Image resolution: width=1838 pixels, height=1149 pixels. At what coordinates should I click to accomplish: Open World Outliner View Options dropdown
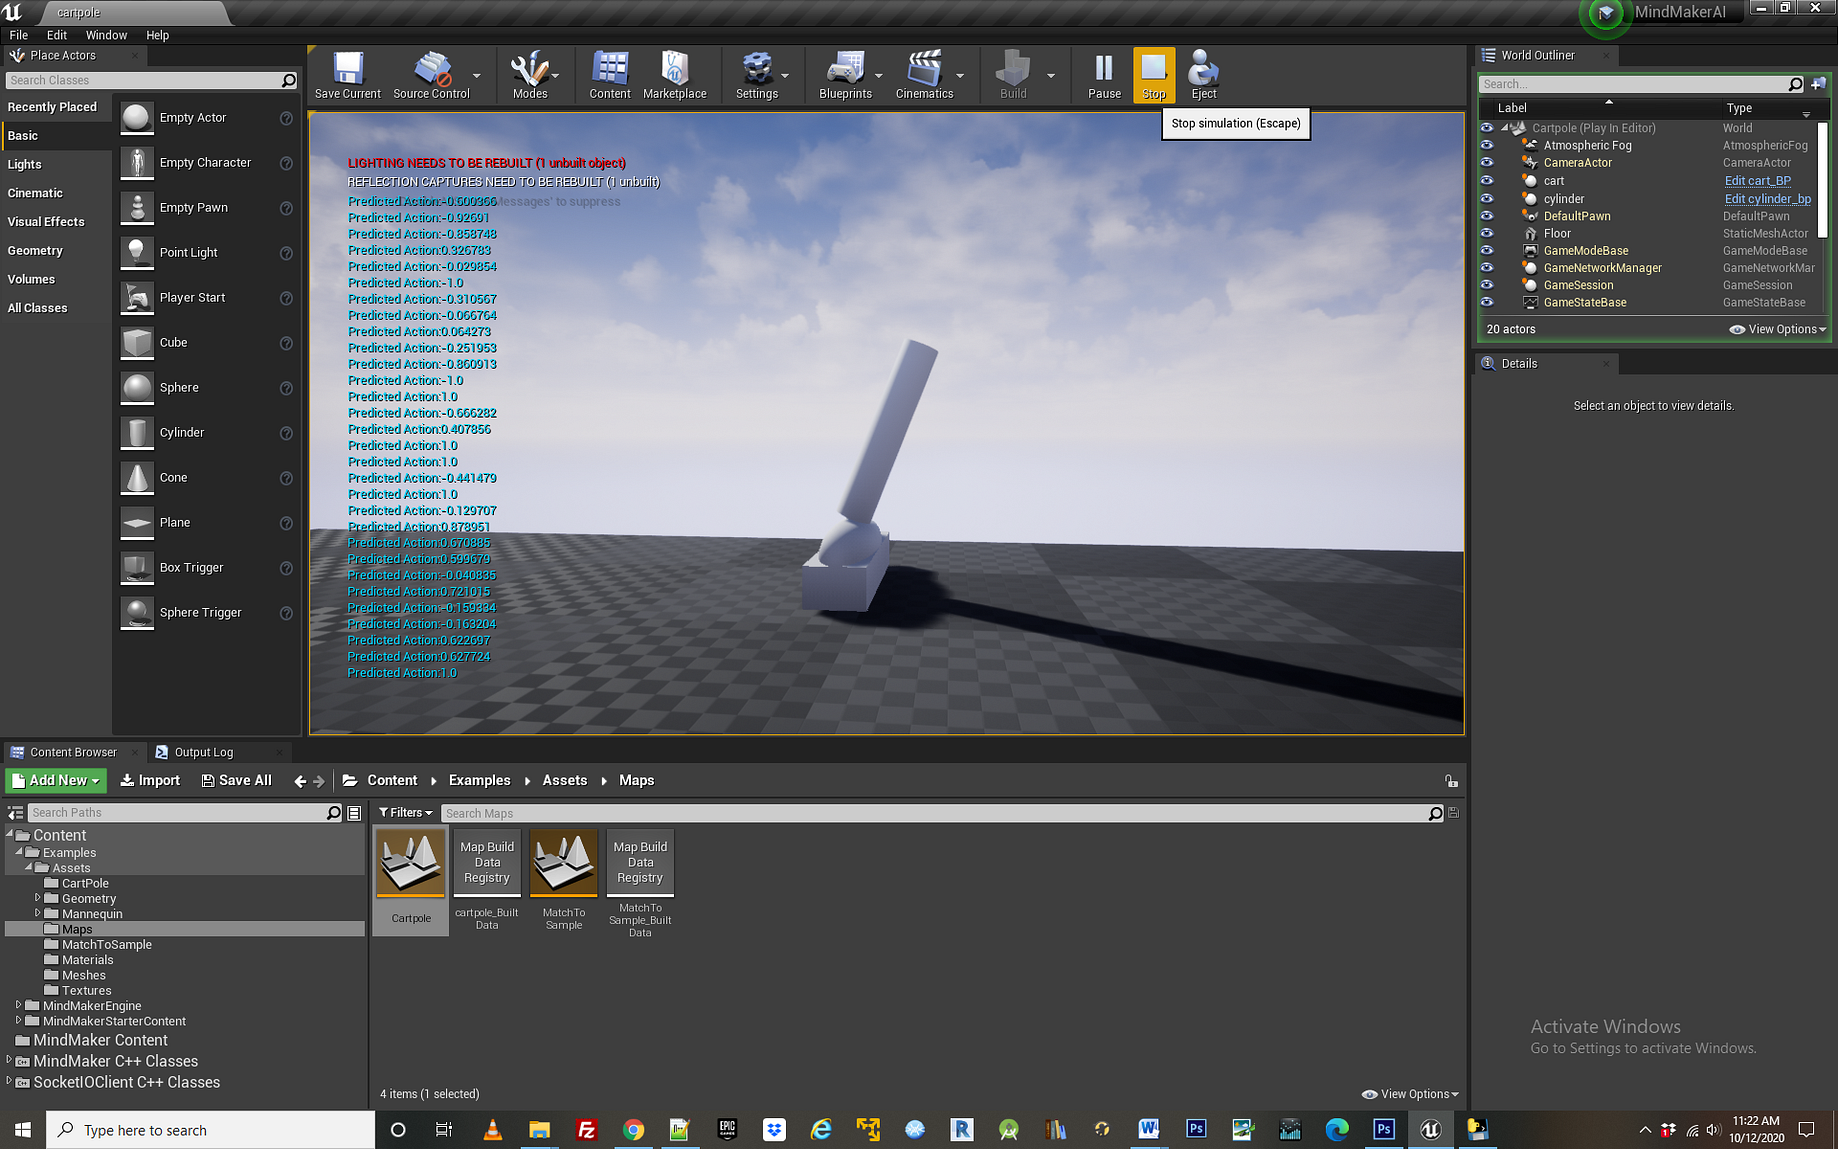(1779, 329)
